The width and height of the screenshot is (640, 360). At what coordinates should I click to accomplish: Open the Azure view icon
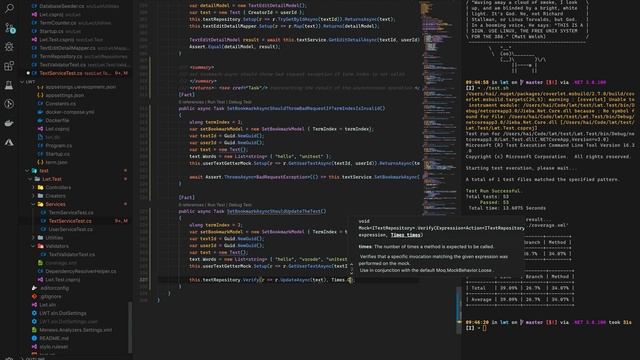[x=9, y=142]
